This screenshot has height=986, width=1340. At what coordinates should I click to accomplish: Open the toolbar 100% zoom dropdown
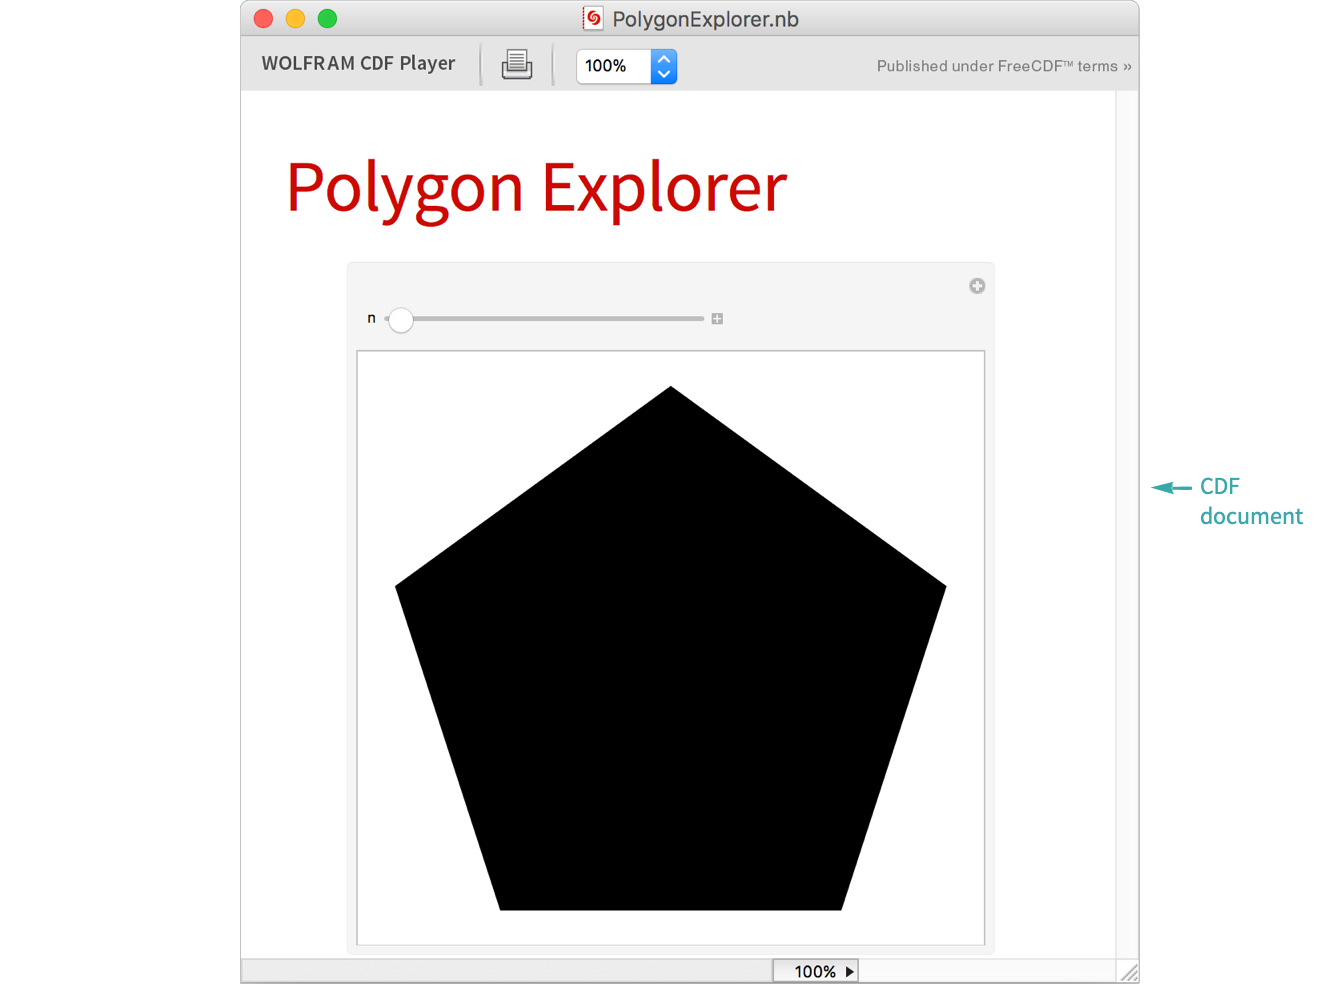click(x=613, y=66)
